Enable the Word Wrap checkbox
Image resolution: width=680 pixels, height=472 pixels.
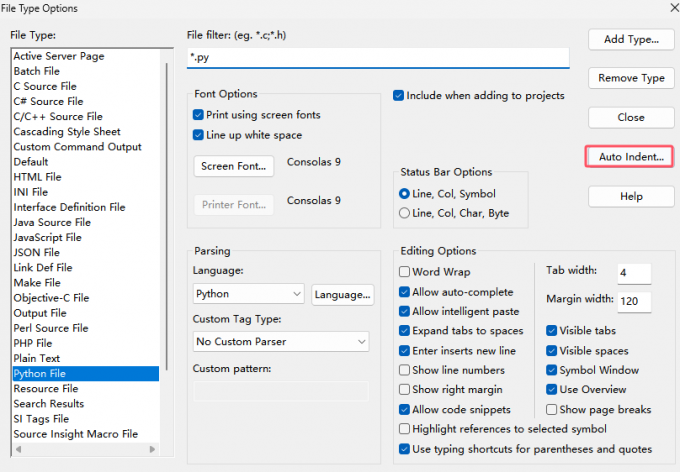pyautogui.click(x=405, y=272)
